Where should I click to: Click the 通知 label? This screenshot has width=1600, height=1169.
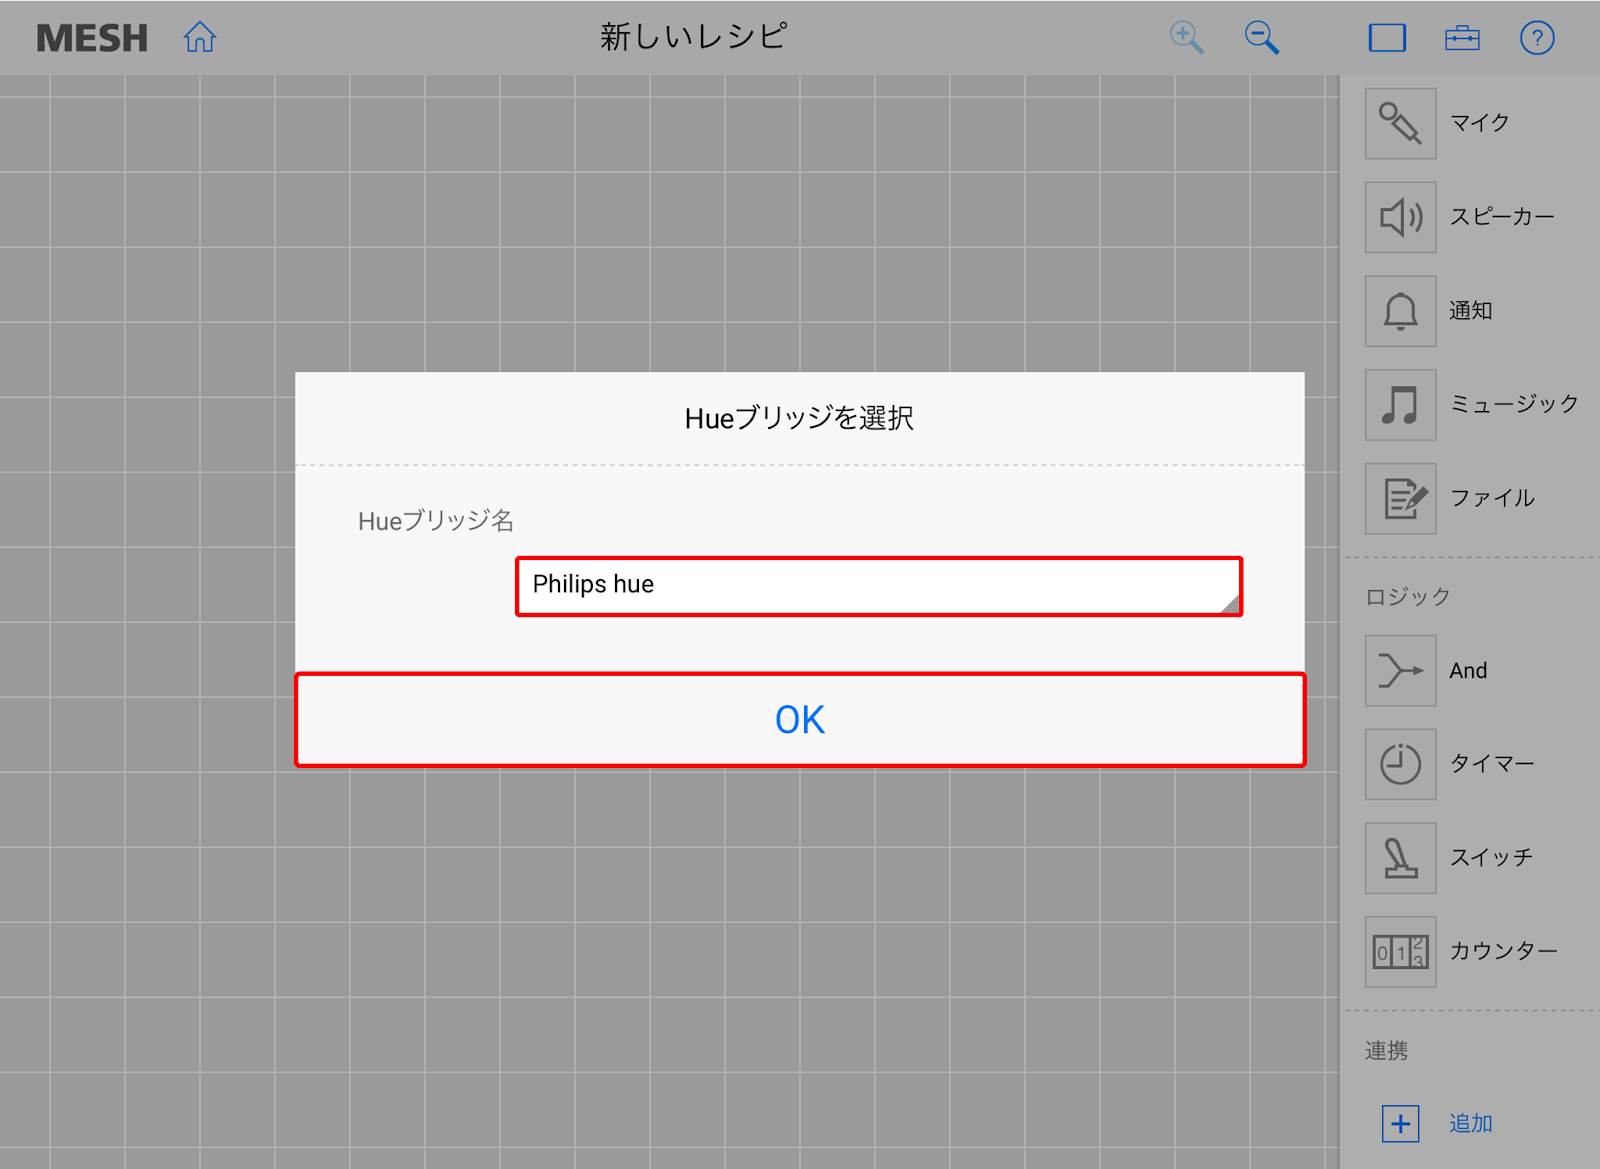(1471, 311)
